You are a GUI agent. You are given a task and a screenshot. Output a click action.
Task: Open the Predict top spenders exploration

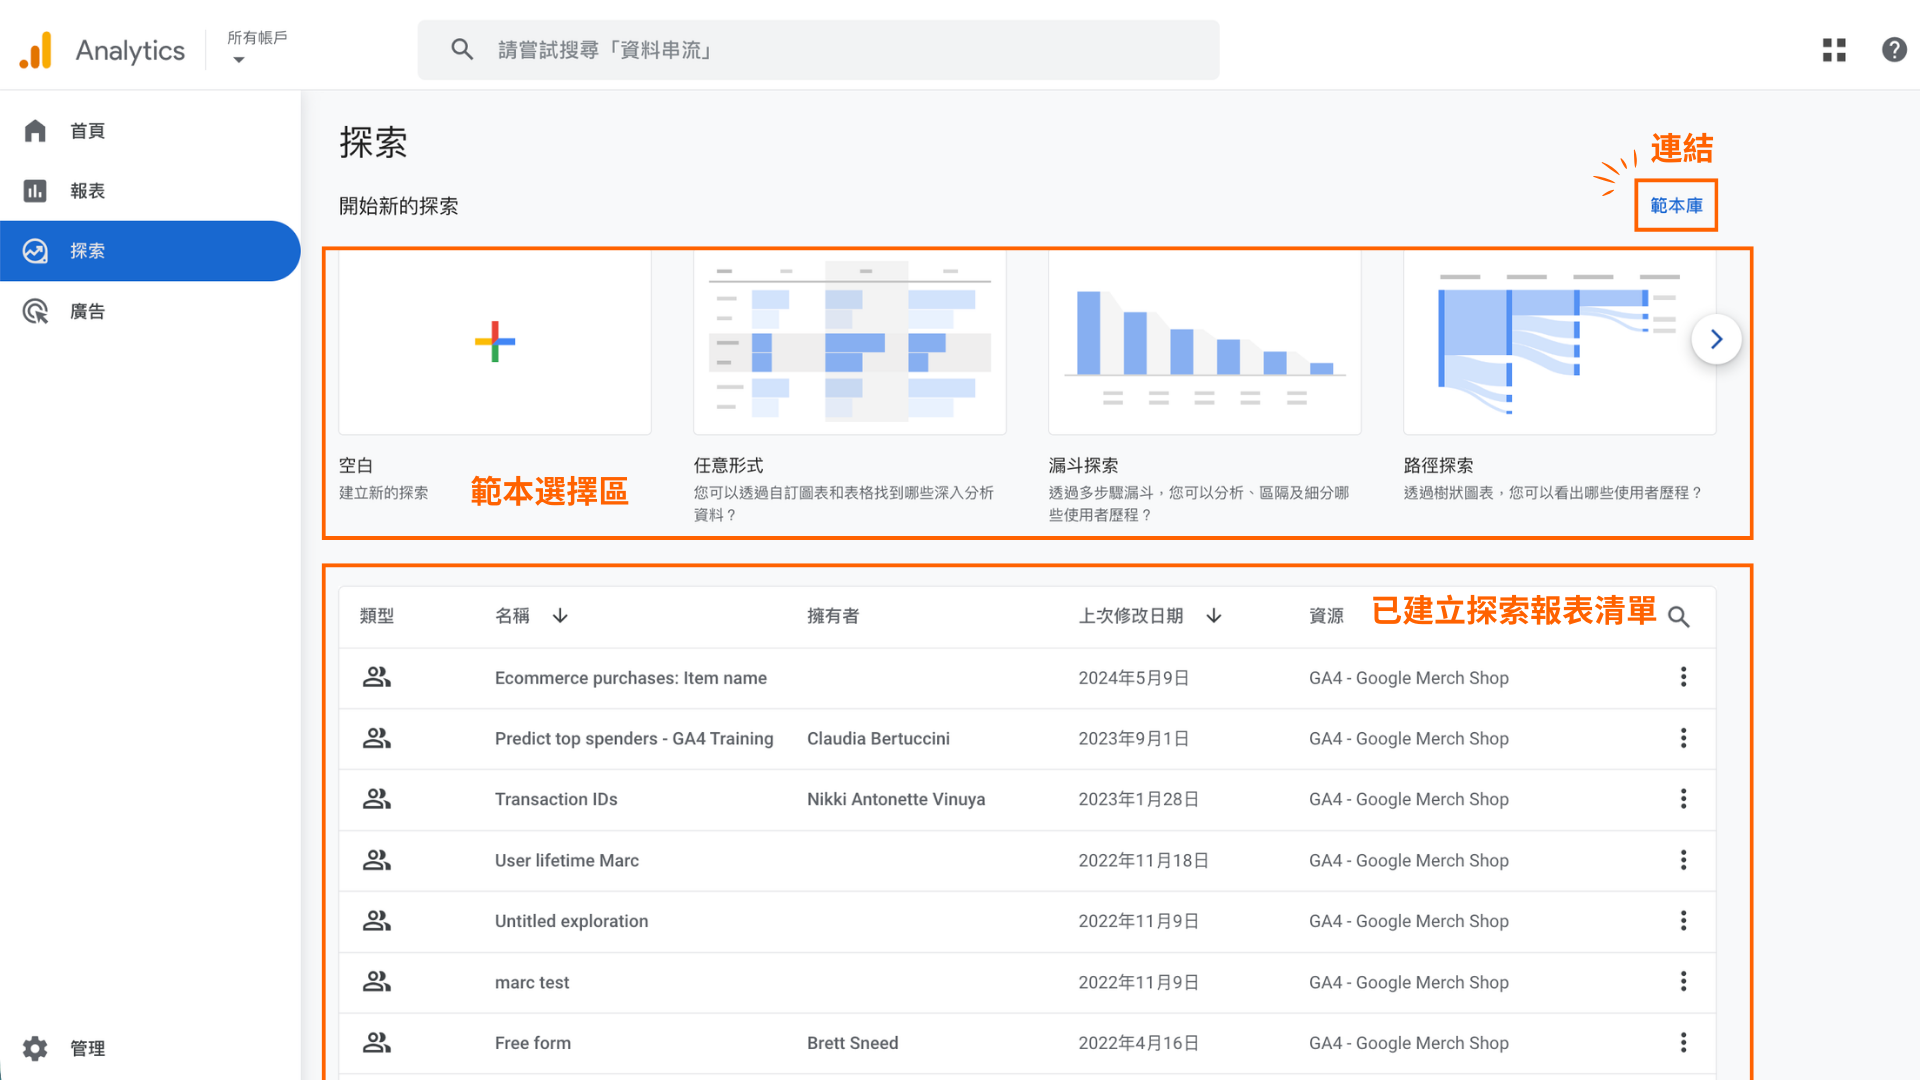pos(633,739)
